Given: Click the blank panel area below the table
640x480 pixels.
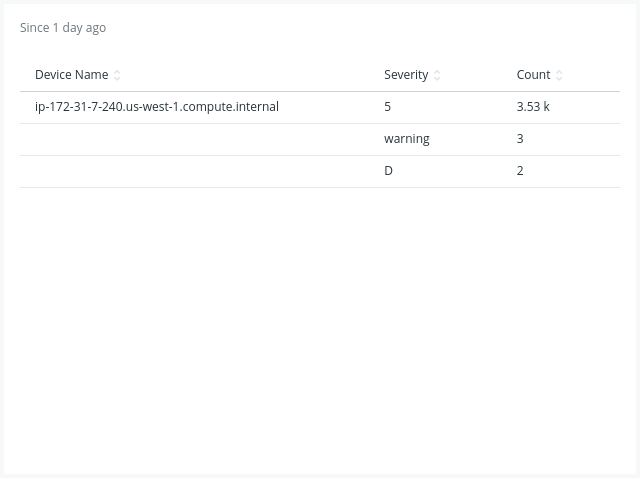Looking at the screenshot, I should tap(320, 330).
